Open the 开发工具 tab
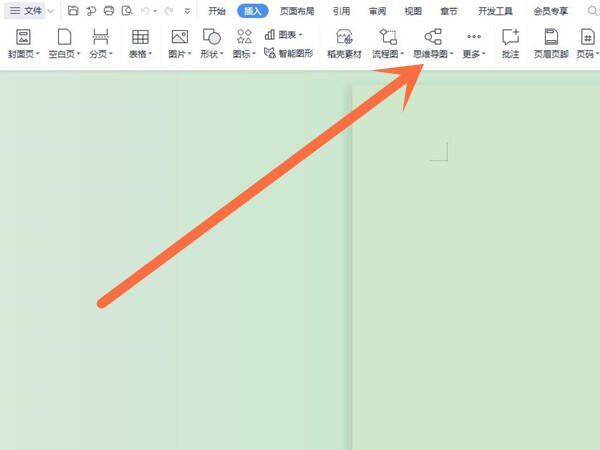This screenshot has width=600, height=450. [x=495, y=11]
